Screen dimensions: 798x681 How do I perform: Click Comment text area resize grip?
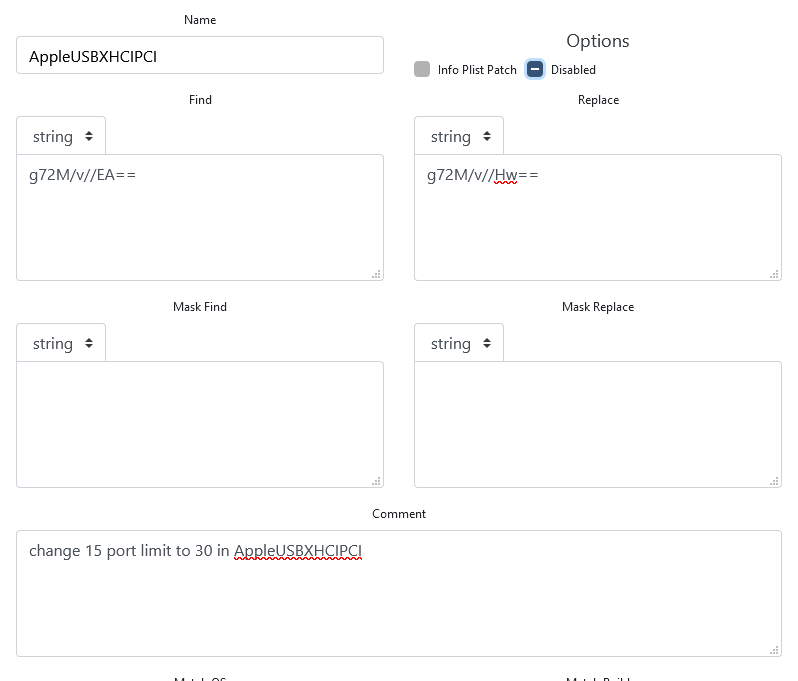(775, 650)
